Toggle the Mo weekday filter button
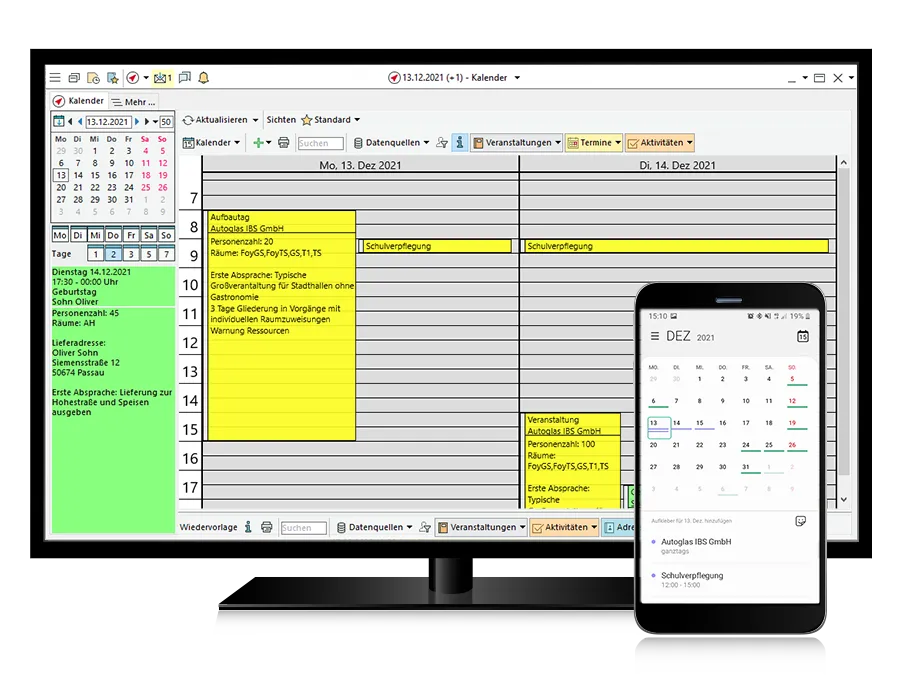Image resolution: width=900 pixels, height=675 pixels. (x=61, y=235)
